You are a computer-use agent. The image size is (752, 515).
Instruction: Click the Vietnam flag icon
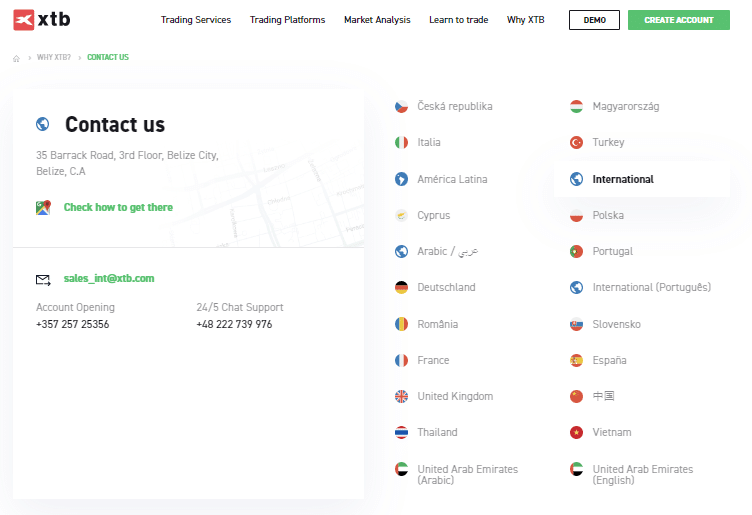tap(576, 433)
